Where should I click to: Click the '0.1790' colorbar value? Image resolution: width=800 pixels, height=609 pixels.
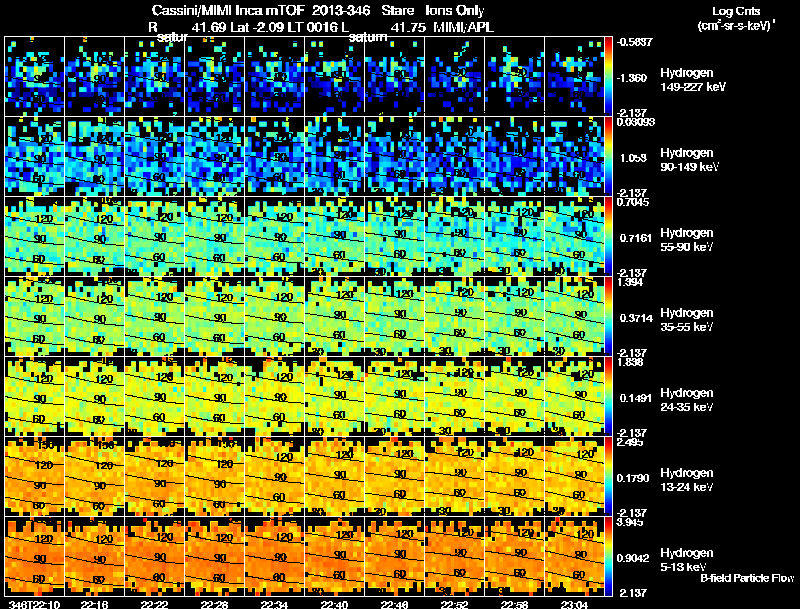coord(635,478)
